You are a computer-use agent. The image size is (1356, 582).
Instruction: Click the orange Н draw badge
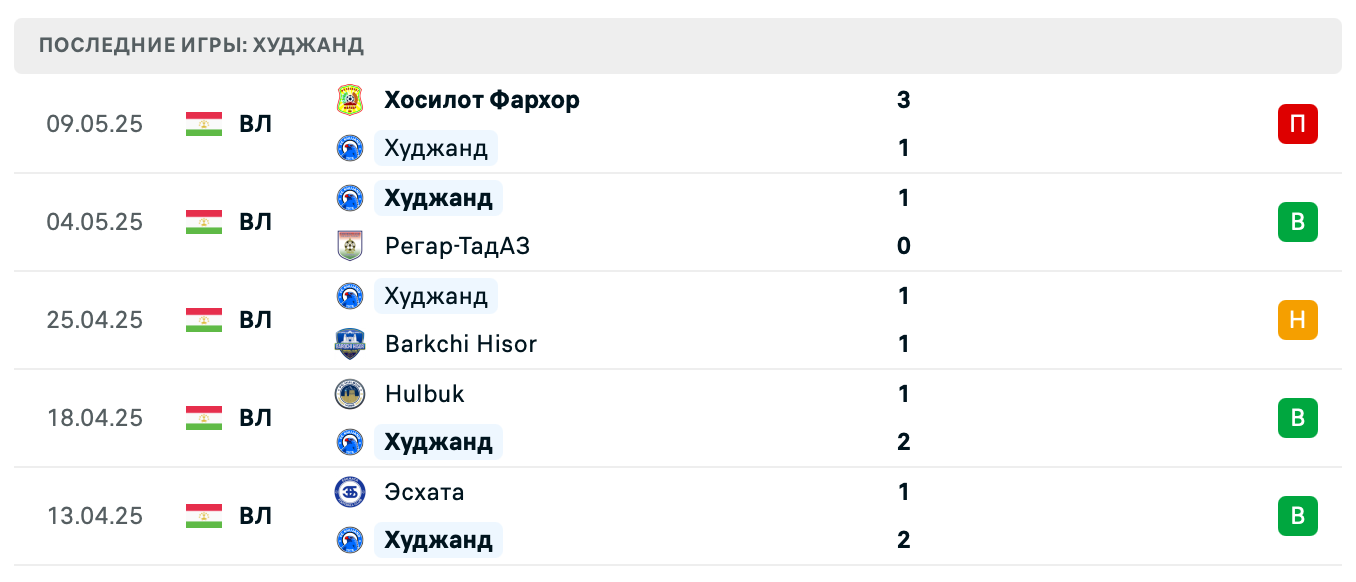tap(1297, 320)
